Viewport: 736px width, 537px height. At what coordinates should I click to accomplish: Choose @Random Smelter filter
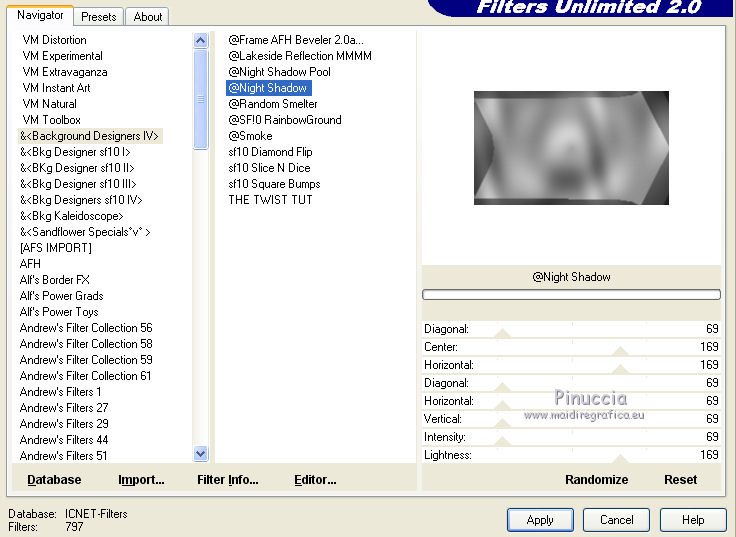point(273,104)
